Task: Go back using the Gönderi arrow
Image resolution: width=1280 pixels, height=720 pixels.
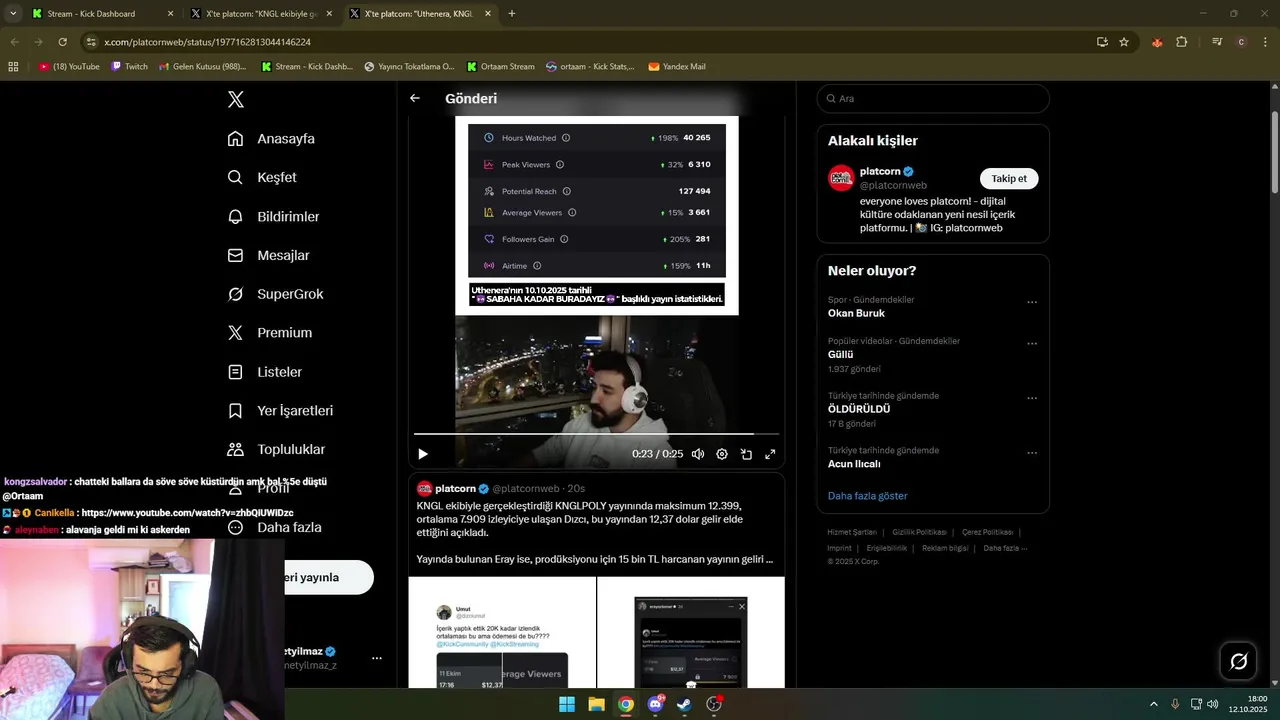Action: pos(415,98)
